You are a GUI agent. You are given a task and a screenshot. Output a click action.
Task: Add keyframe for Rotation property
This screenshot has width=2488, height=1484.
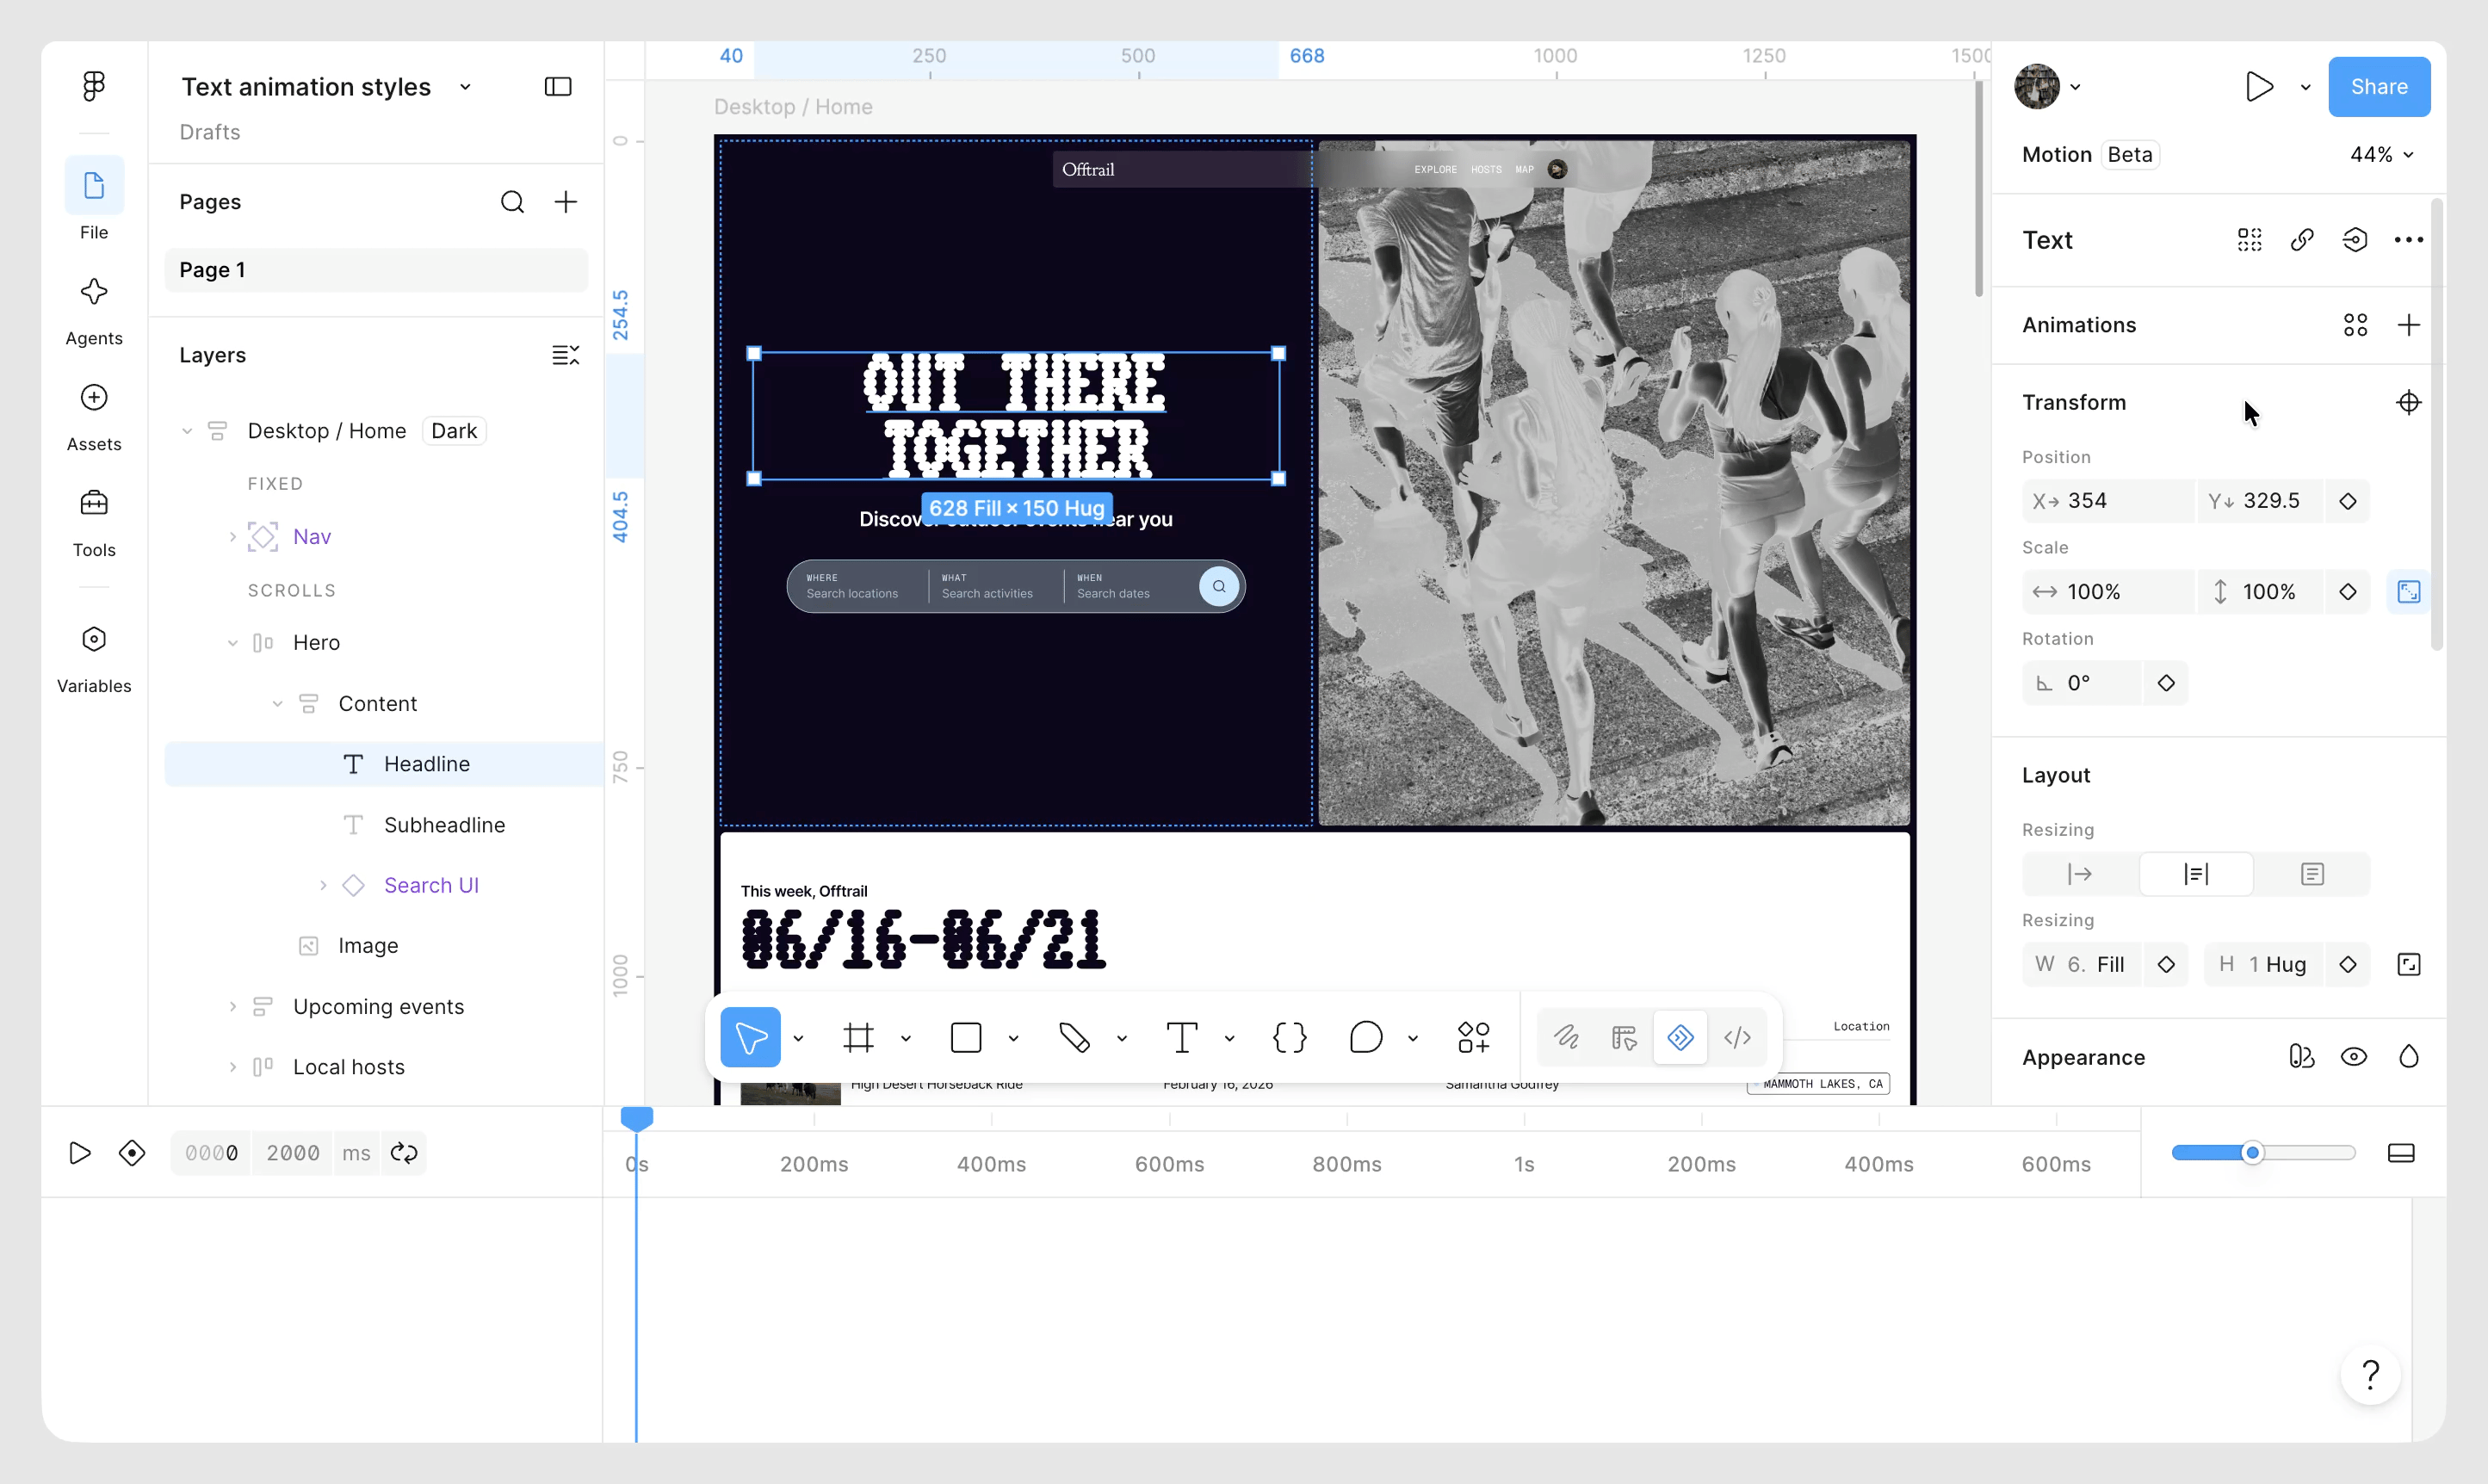coord(2166,683)
